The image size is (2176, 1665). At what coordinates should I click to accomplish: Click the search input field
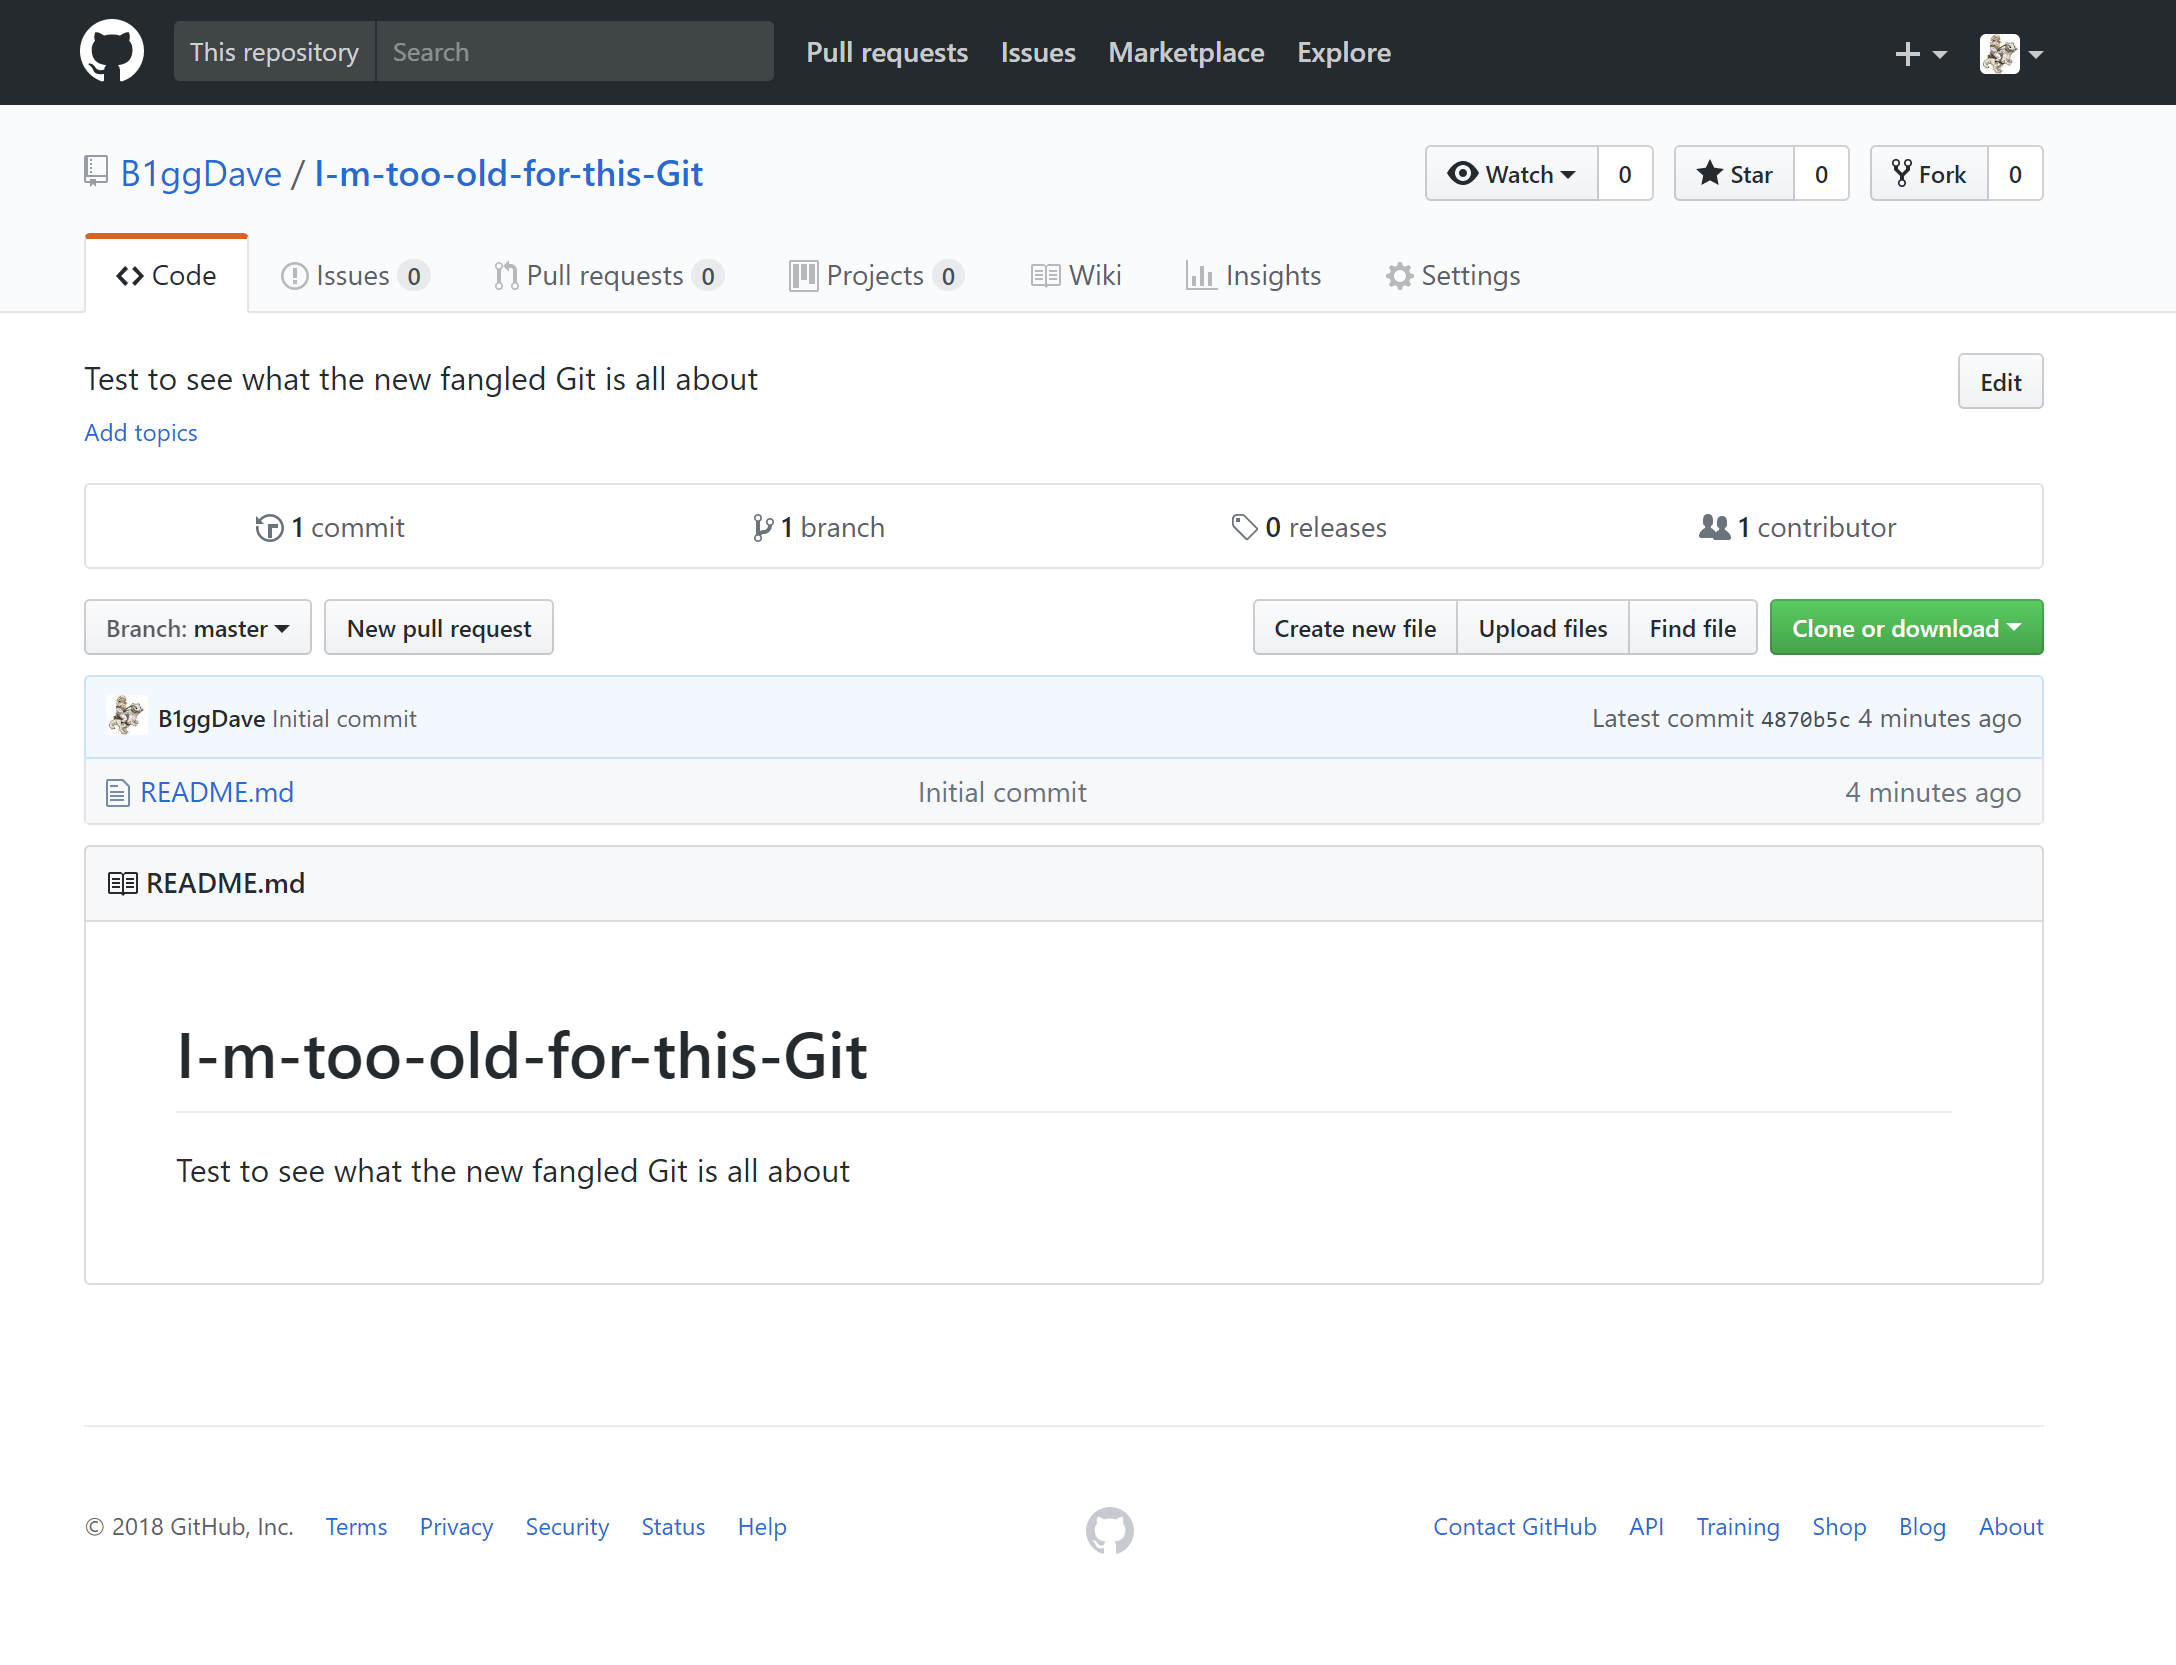[575, 52]
